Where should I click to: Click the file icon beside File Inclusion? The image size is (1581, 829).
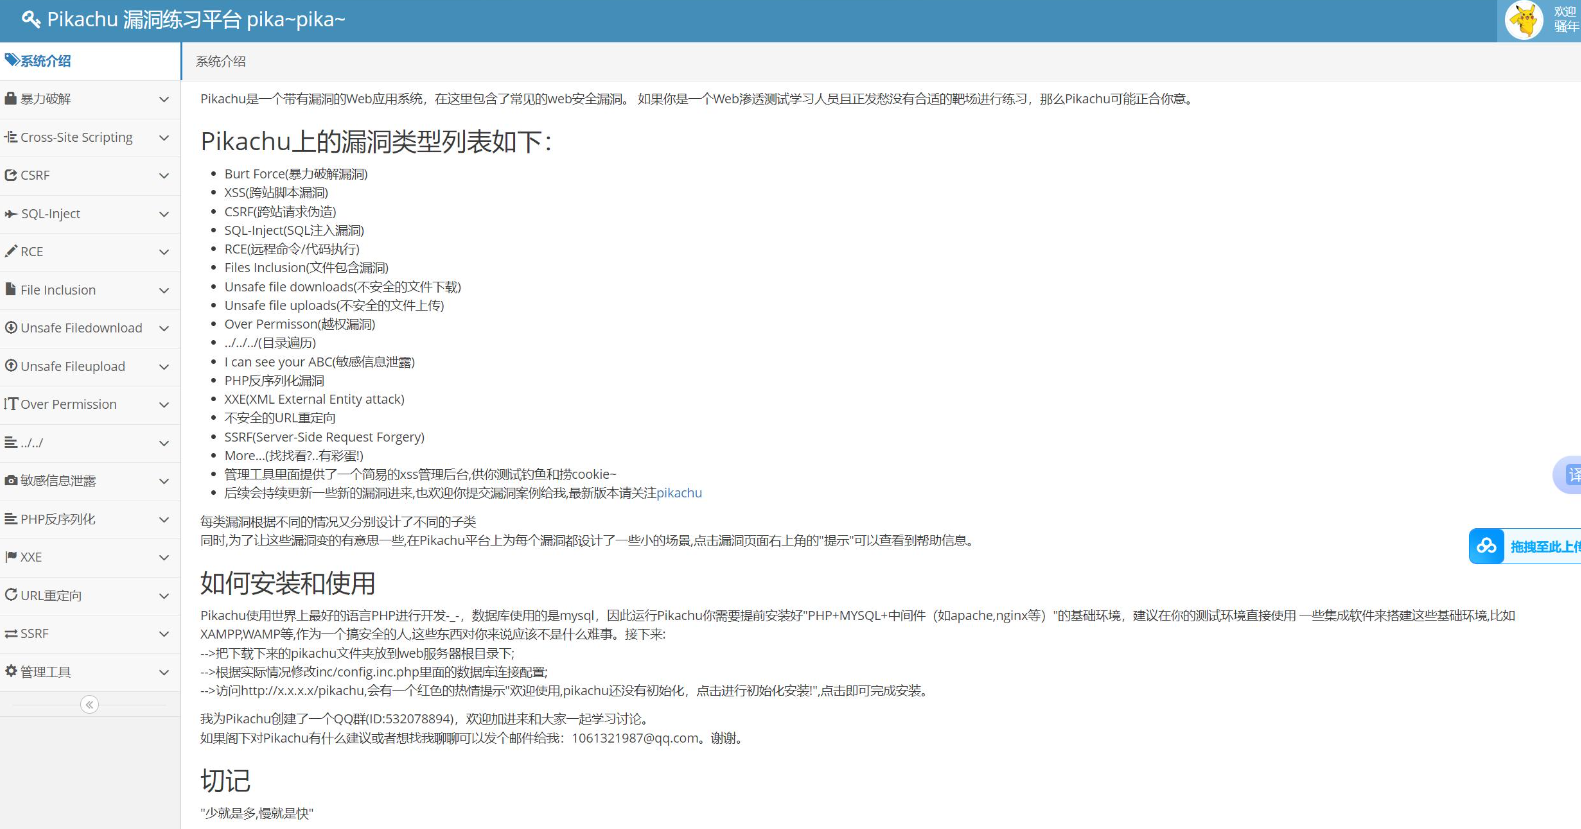(x=11, y=289)
